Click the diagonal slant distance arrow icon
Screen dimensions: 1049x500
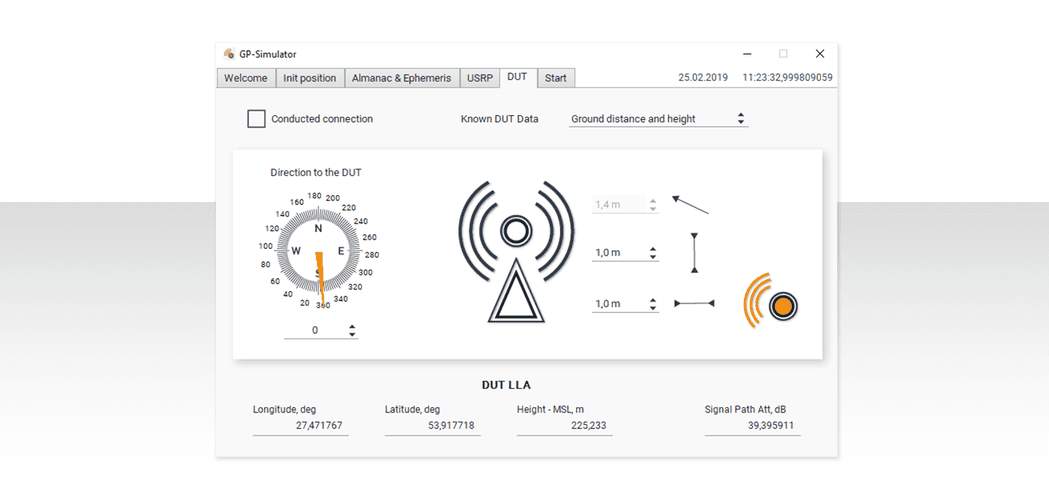[x=690, y=205]
